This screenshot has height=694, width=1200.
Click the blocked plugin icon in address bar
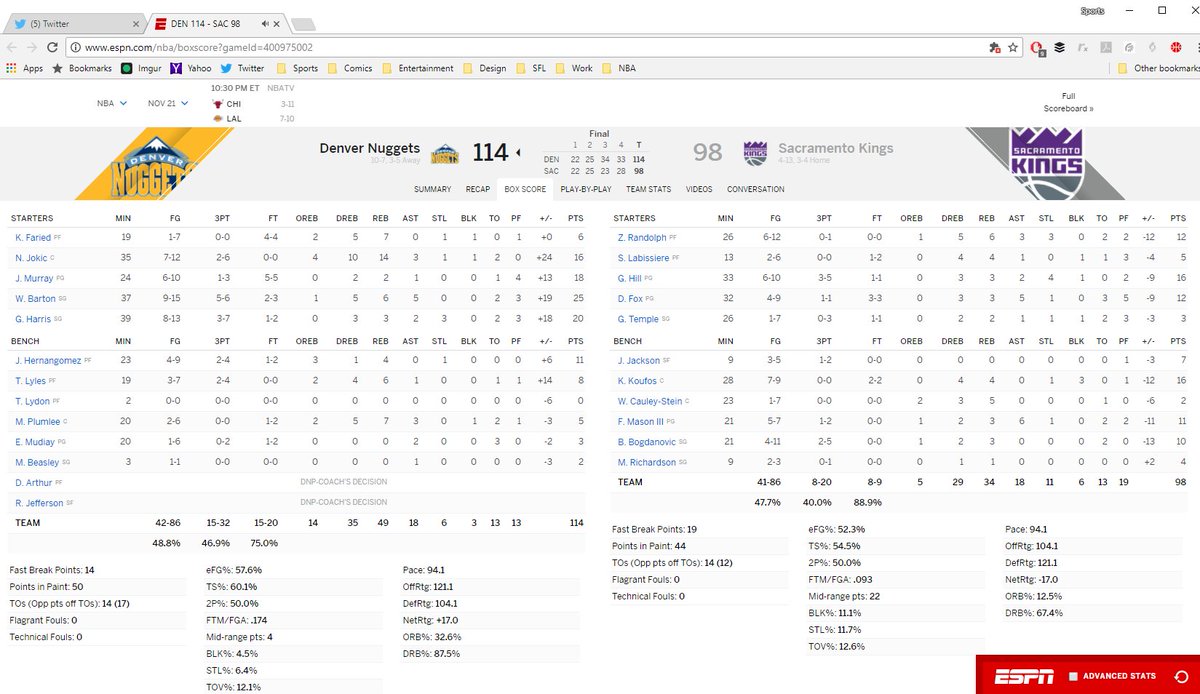tap(994, 47)
